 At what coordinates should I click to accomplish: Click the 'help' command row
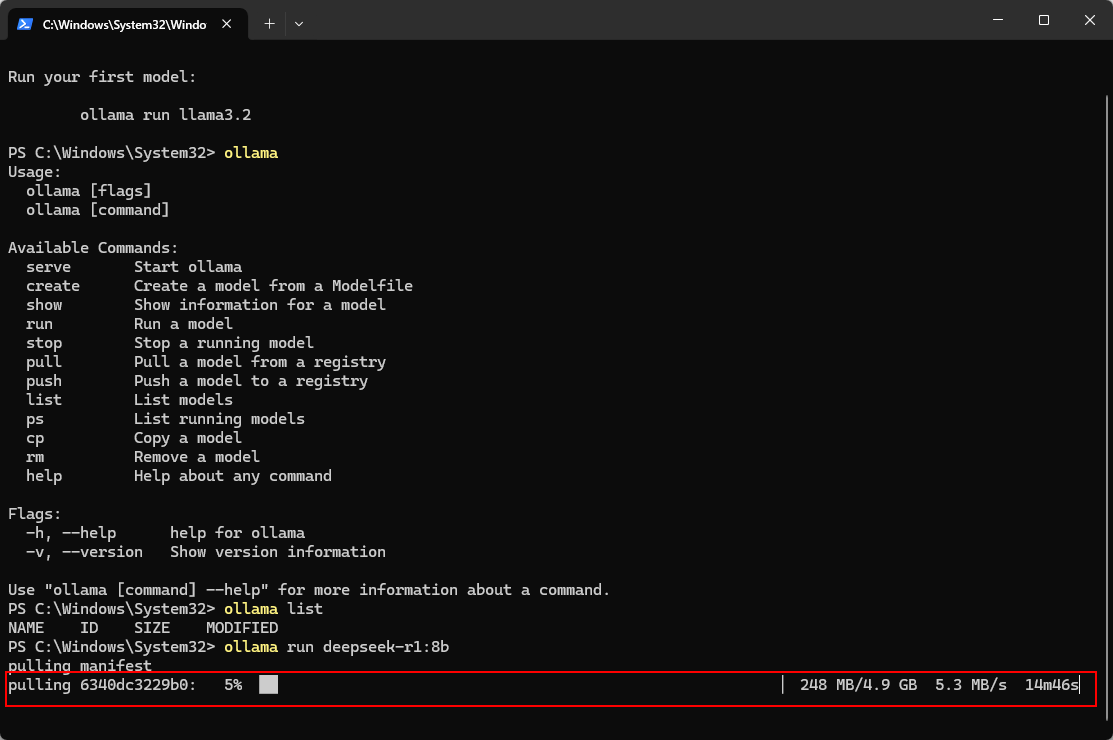coord(179,476)
